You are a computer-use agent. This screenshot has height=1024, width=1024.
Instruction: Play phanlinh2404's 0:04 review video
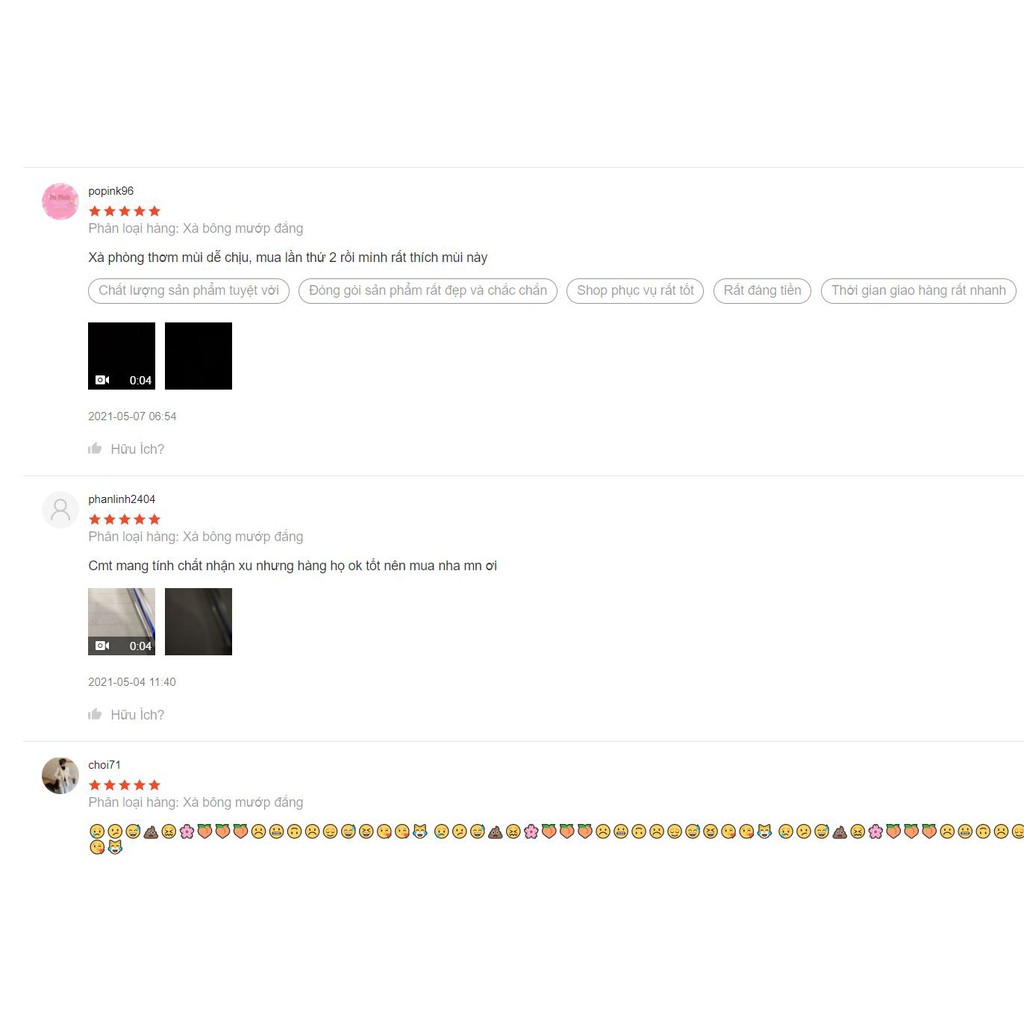click(x=121, y=622)
